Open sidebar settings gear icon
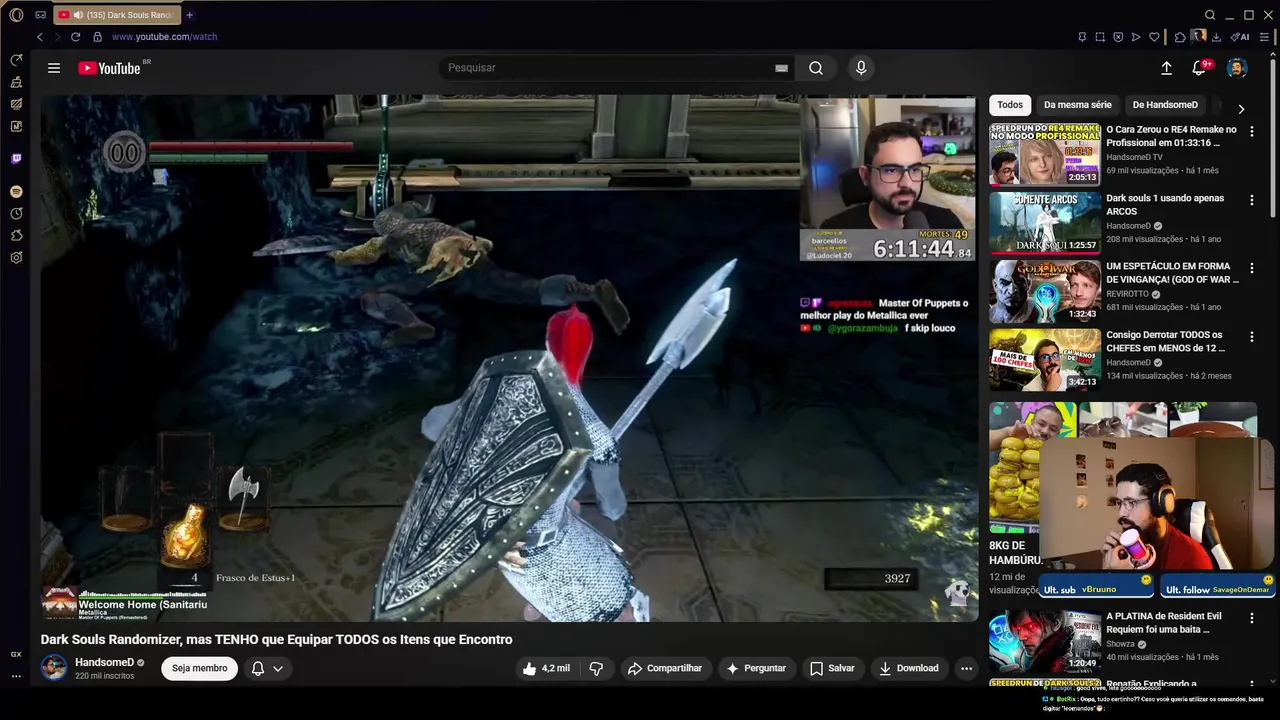1280x720 pixels. tap(16, 257)
